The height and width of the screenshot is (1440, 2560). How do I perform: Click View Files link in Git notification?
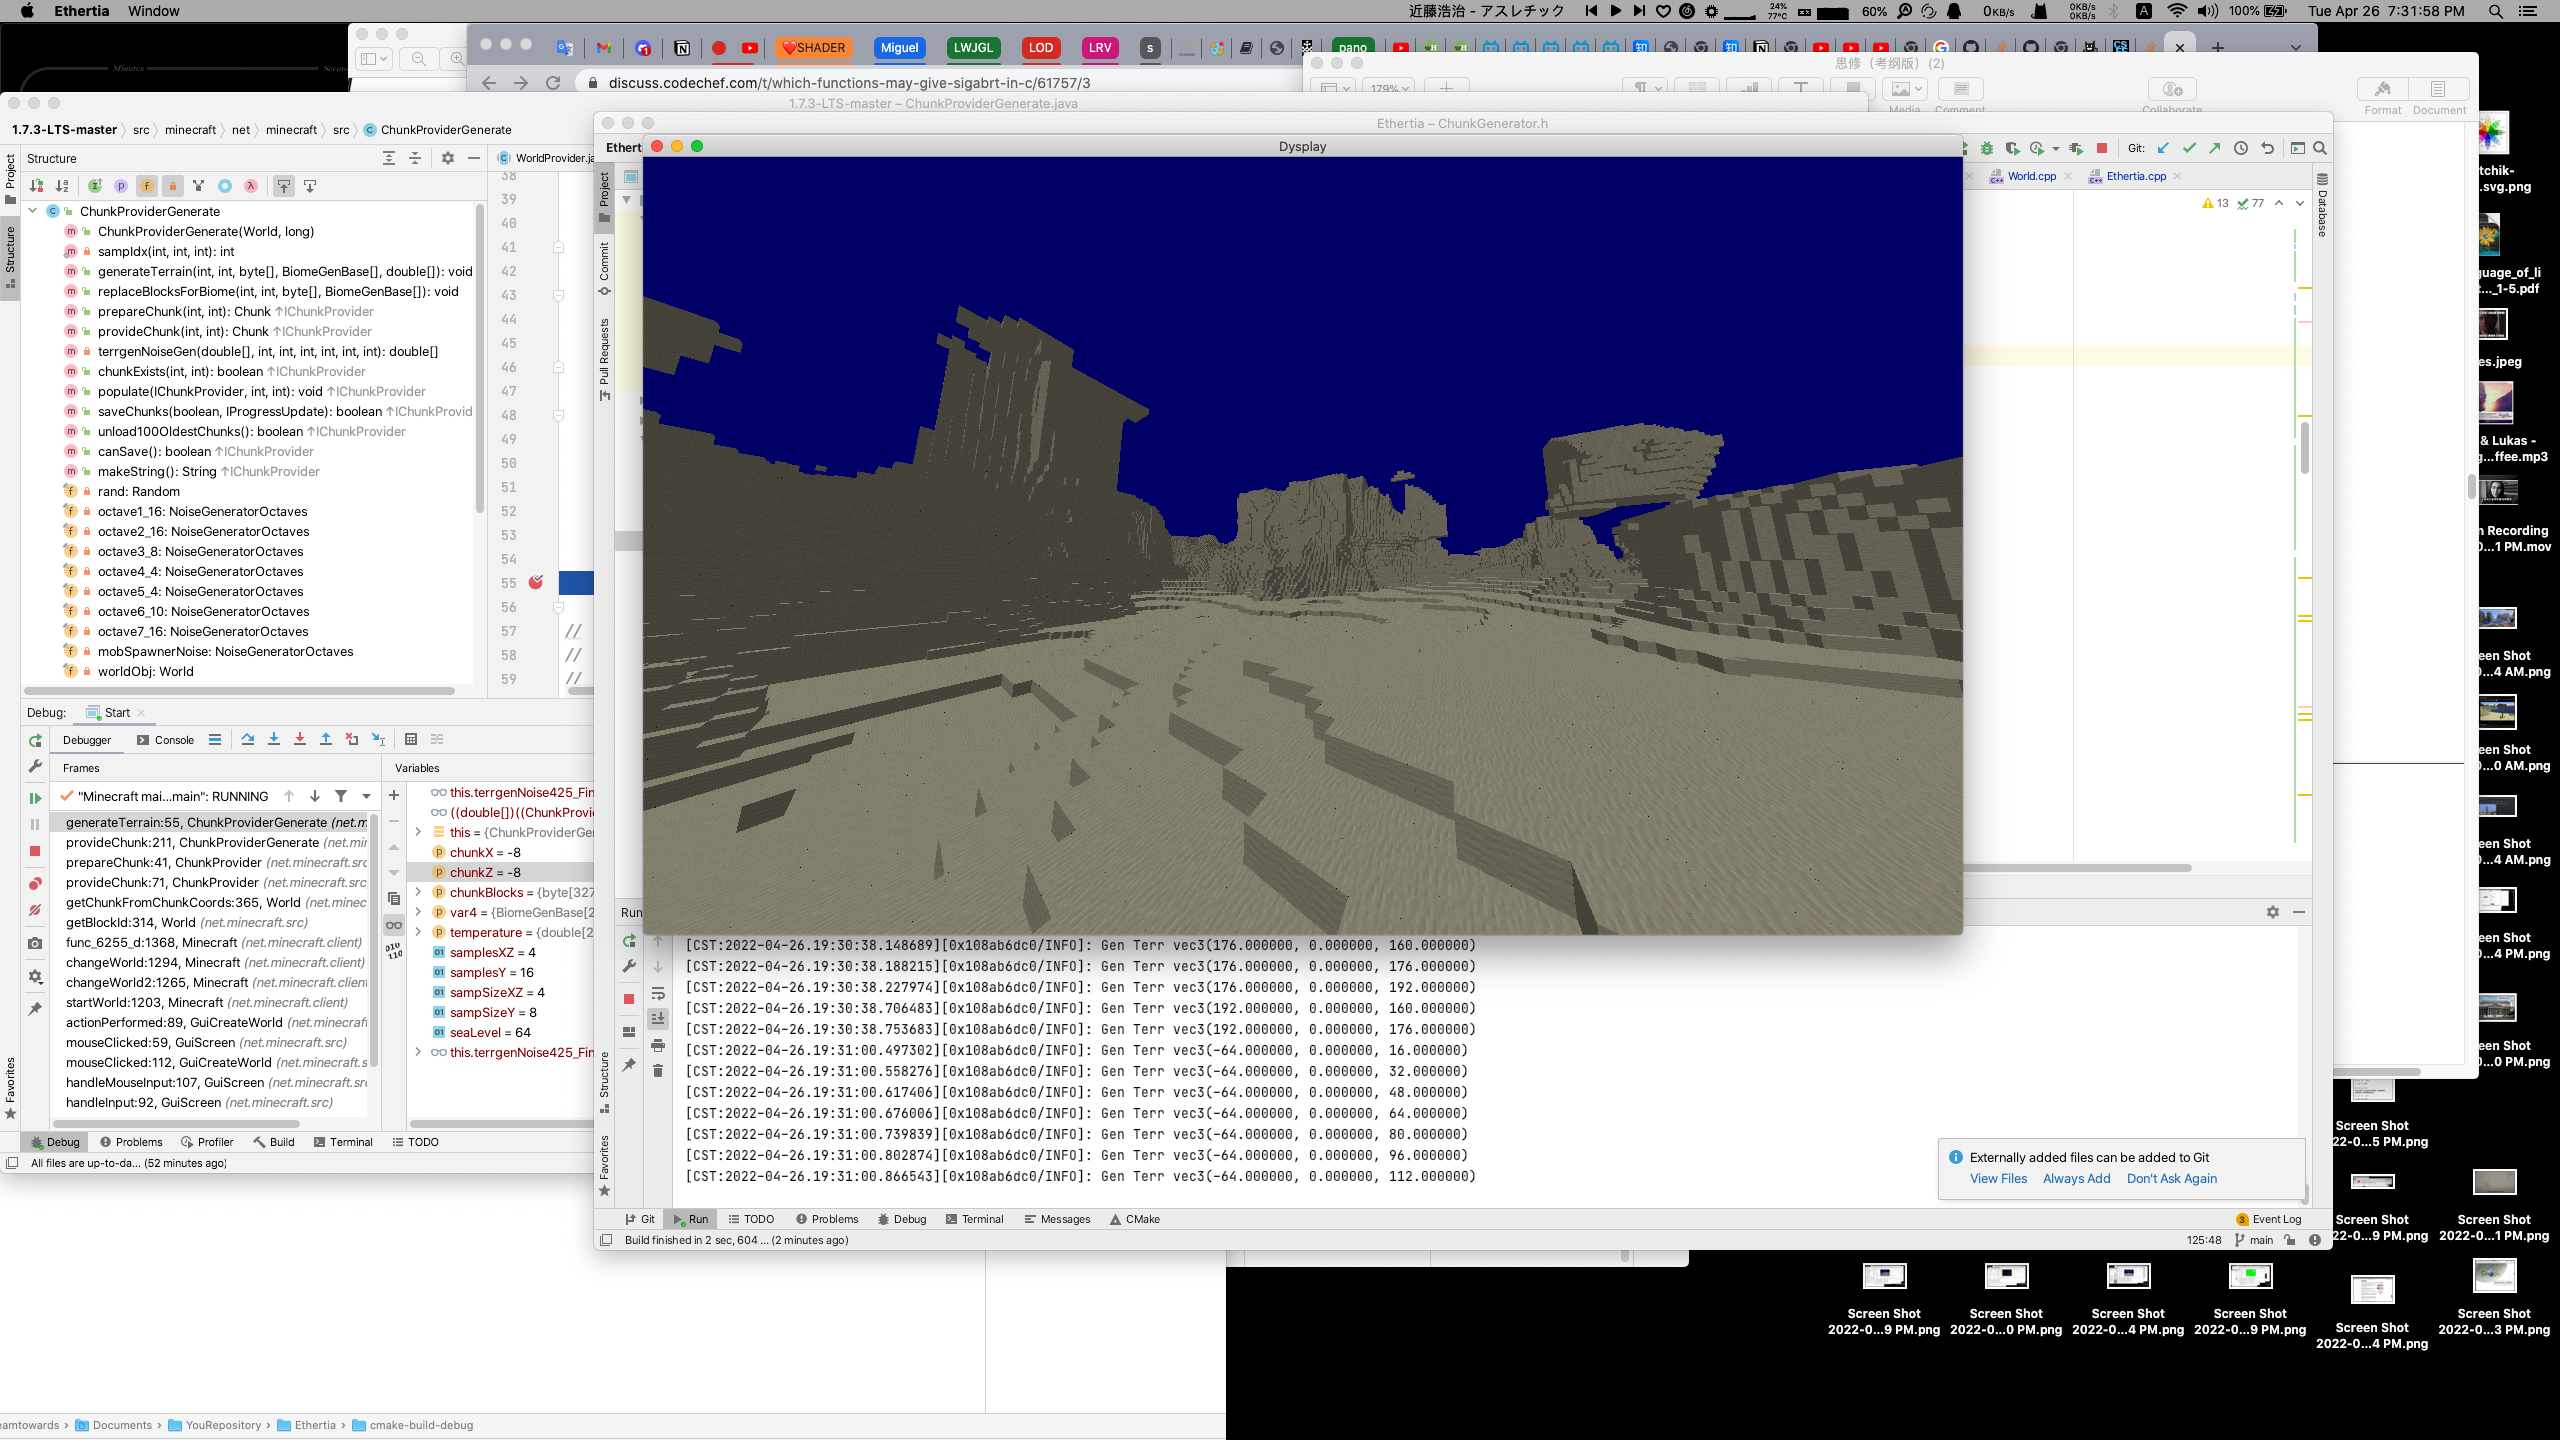tap(1998, 1178)
